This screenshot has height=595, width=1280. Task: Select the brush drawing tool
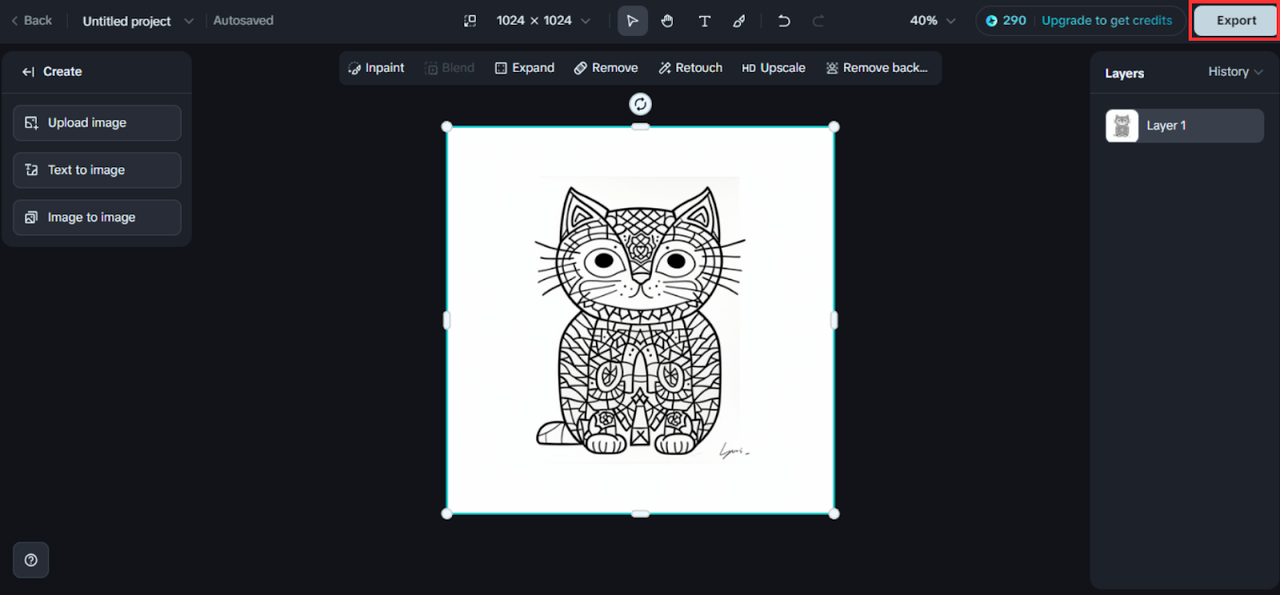739,21
